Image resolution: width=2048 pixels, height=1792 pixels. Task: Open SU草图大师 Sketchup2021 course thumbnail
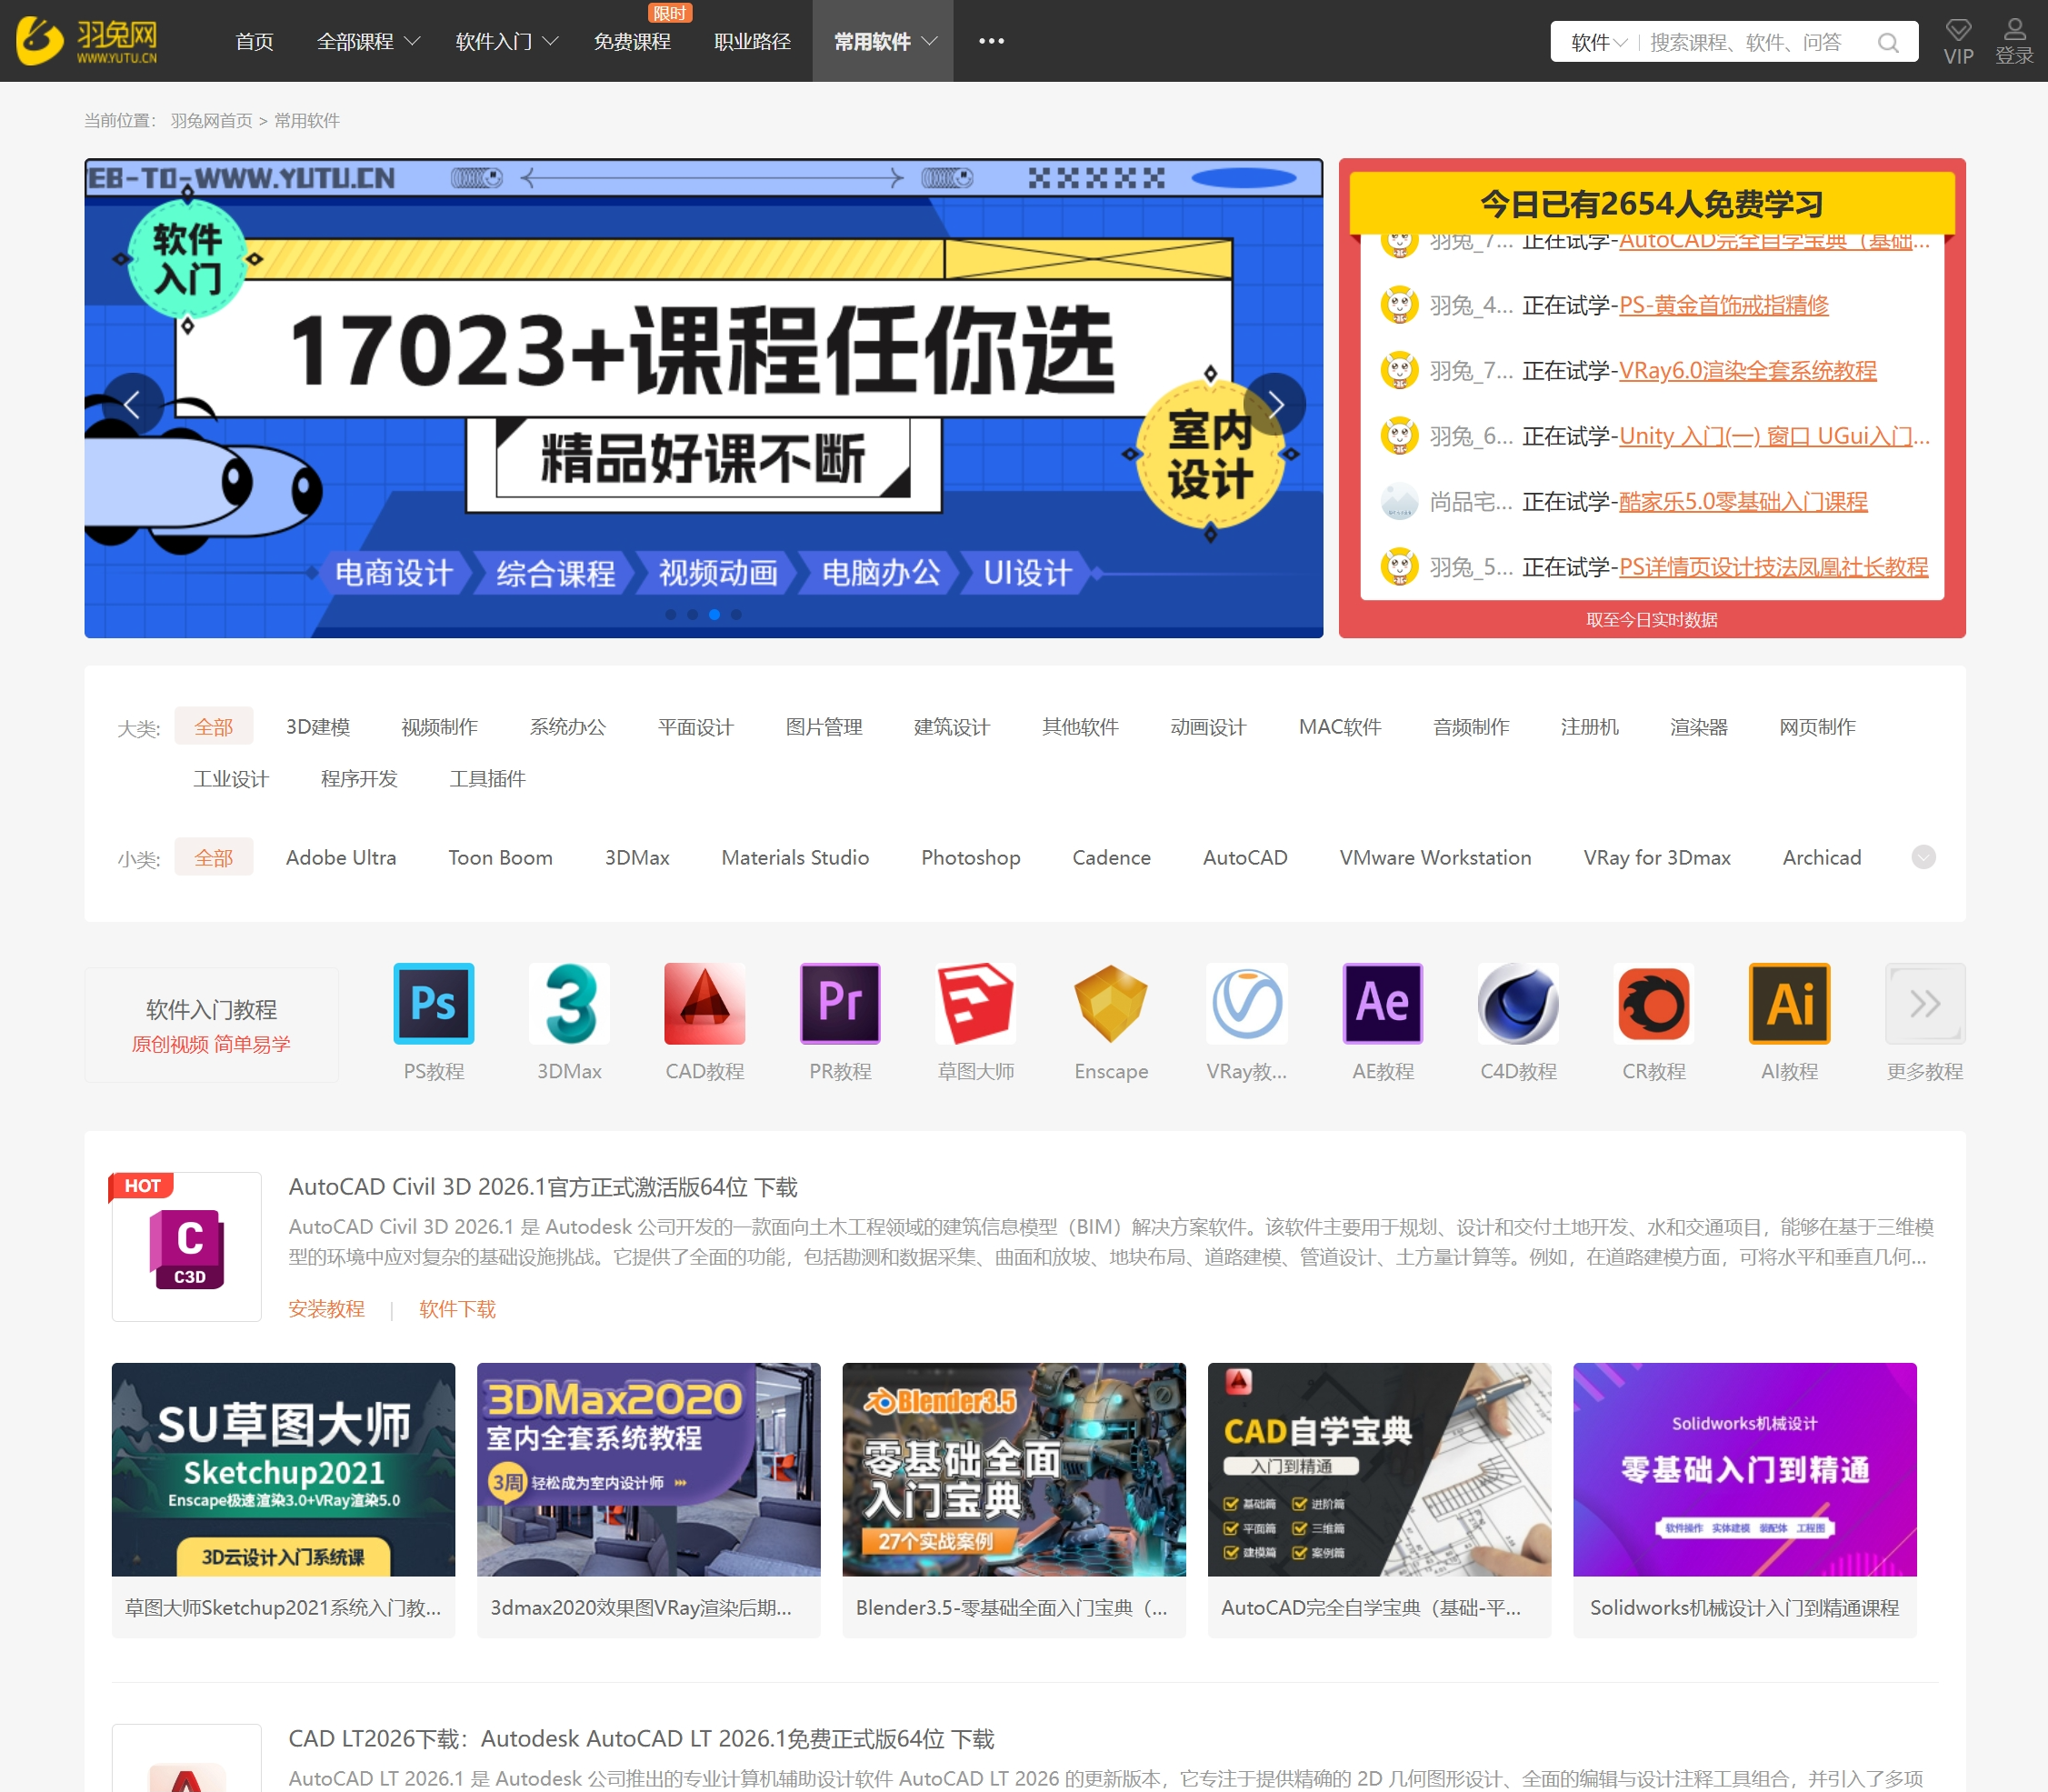click(x=283, y=1469)
